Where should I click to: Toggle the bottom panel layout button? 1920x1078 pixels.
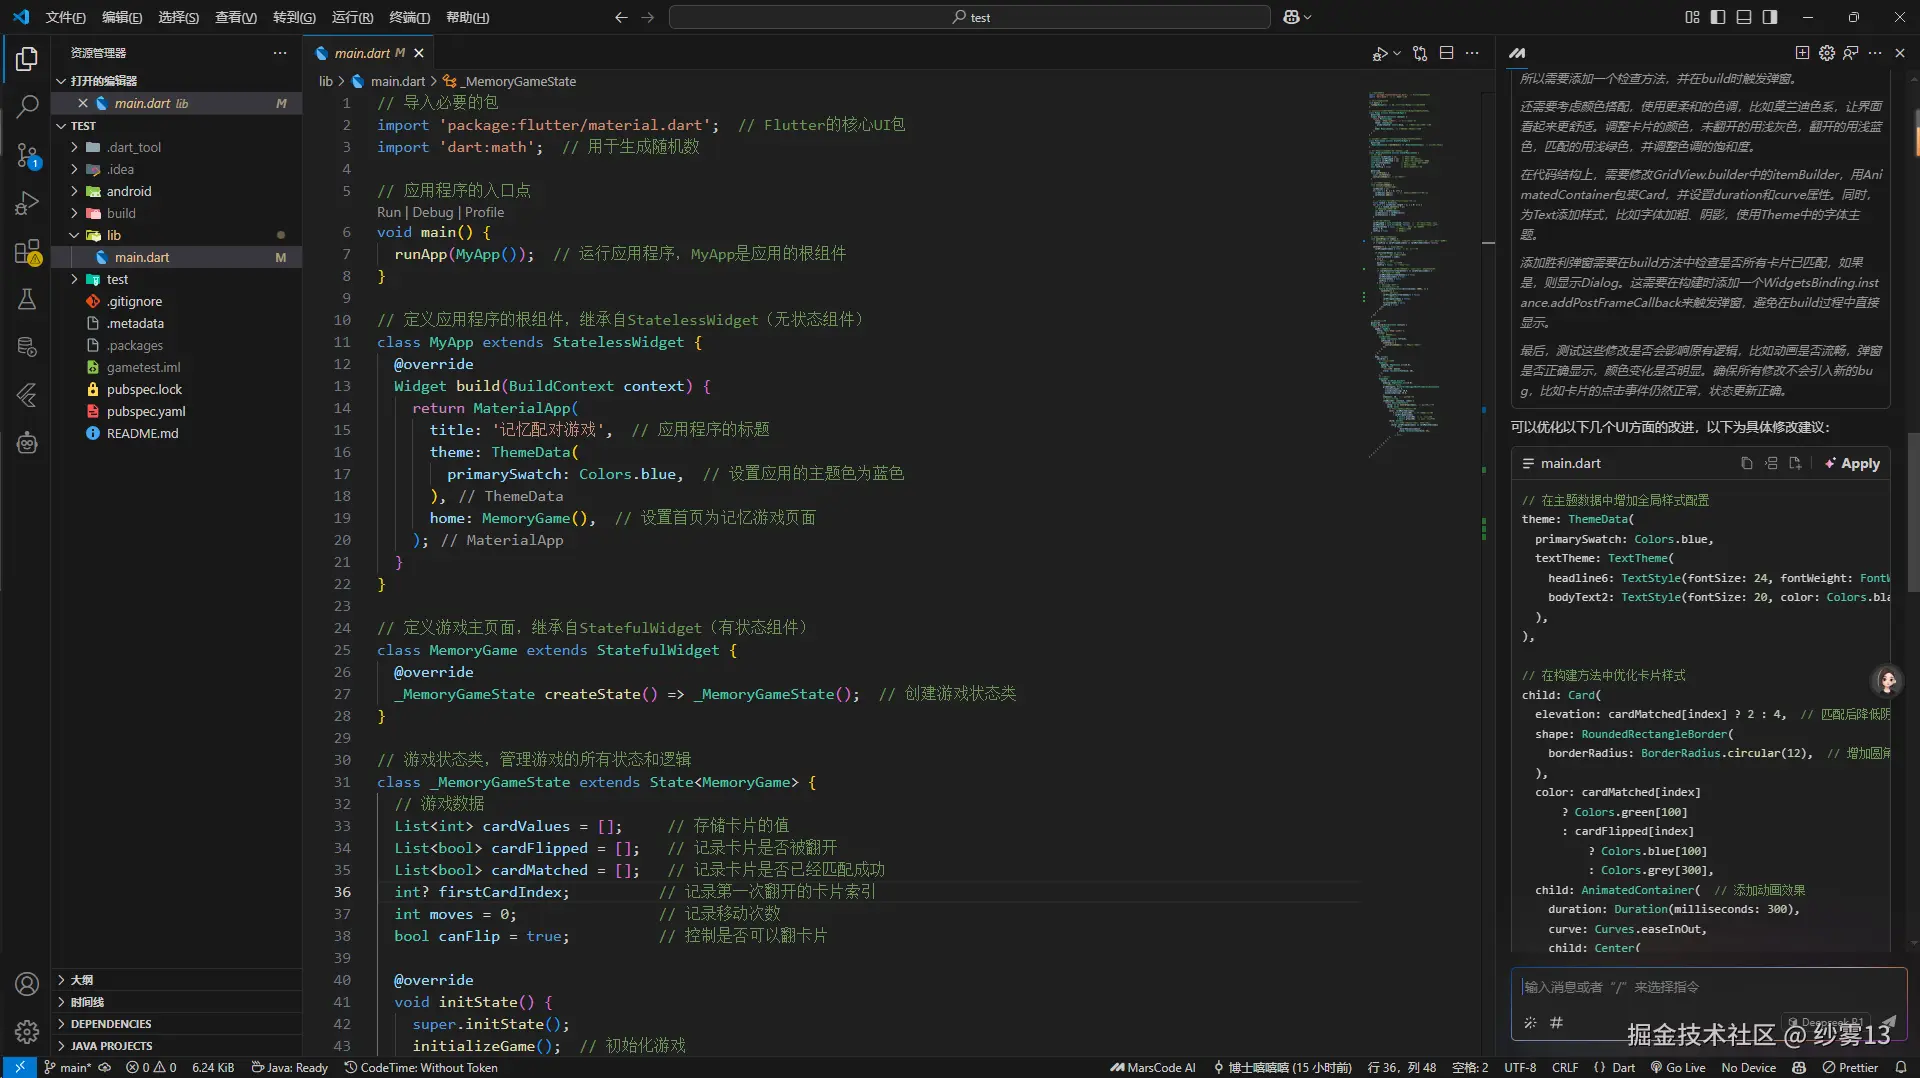click(1744, 17)
